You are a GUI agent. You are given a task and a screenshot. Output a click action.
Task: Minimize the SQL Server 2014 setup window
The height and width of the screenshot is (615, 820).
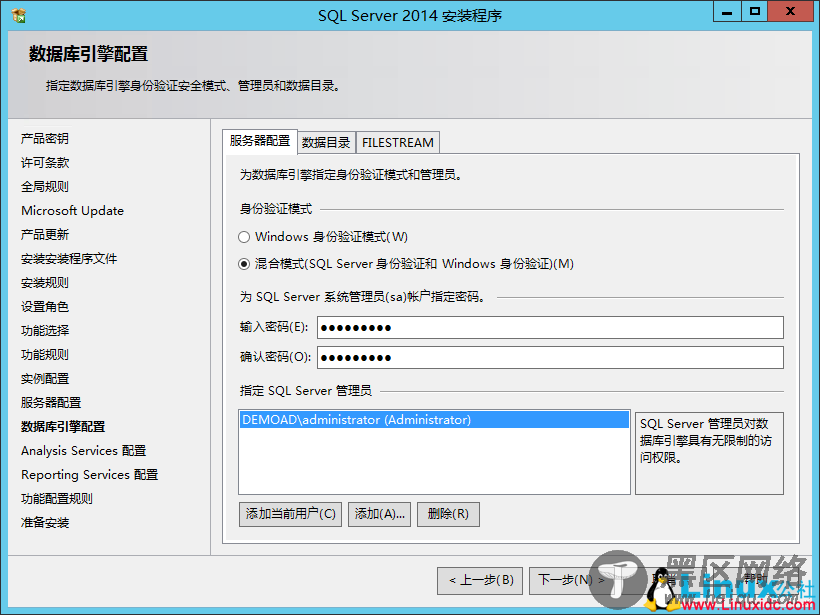(727, 12)
